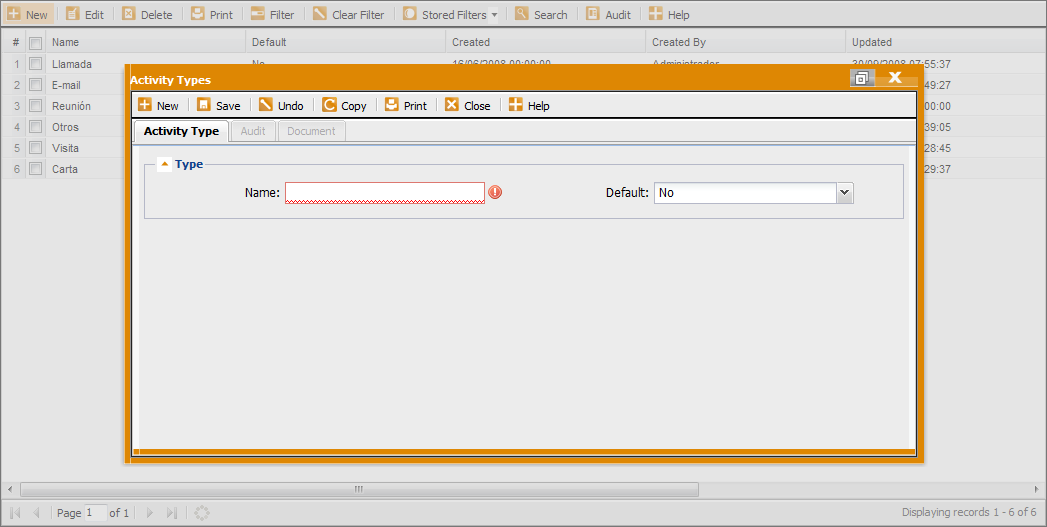This screenshot has height=527, width=1047.
Task: Sort by the Created column header
Action: pyautogui.click(x=546, y=42)
